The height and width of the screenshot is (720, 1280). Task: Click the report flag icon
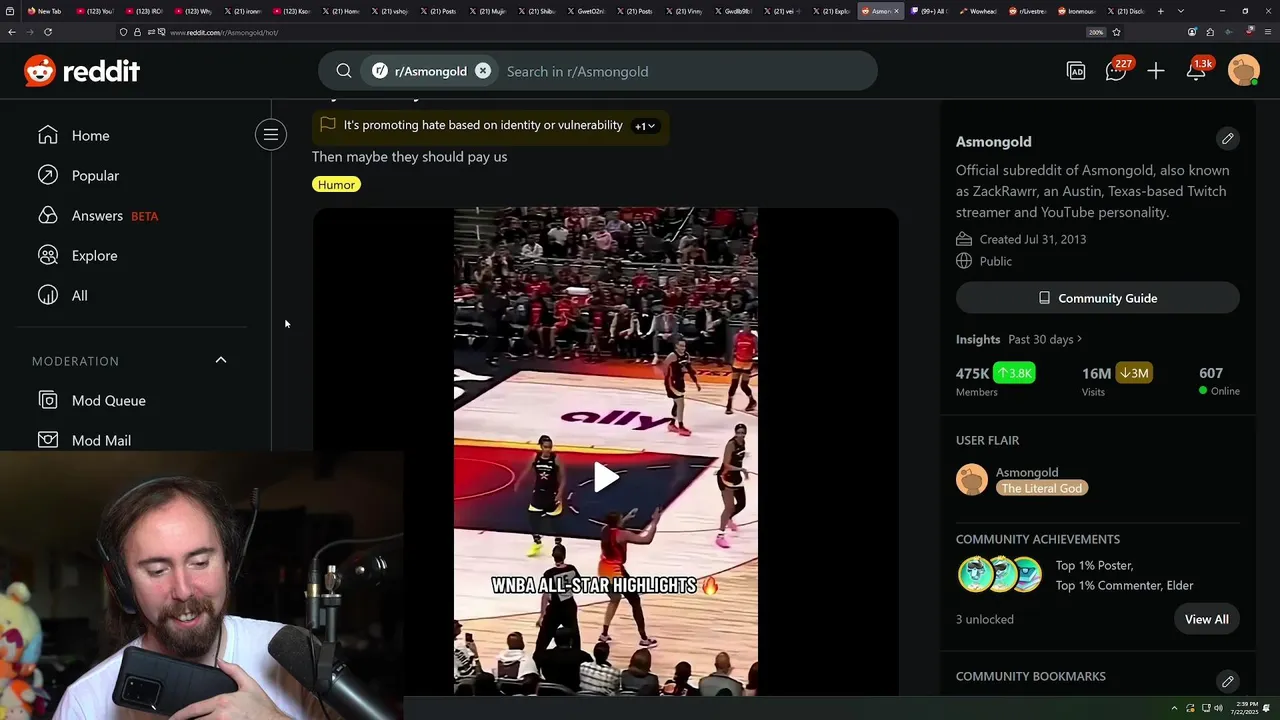click(328, 125)
